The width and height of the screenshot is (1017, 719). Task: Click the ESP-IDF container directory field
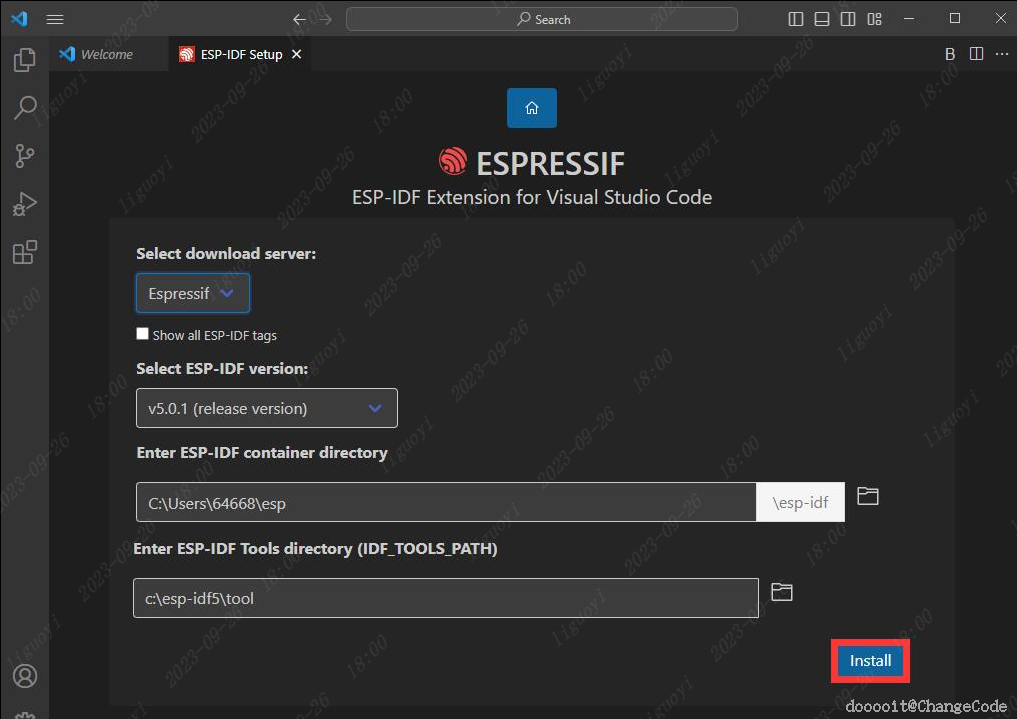[446, 502]
